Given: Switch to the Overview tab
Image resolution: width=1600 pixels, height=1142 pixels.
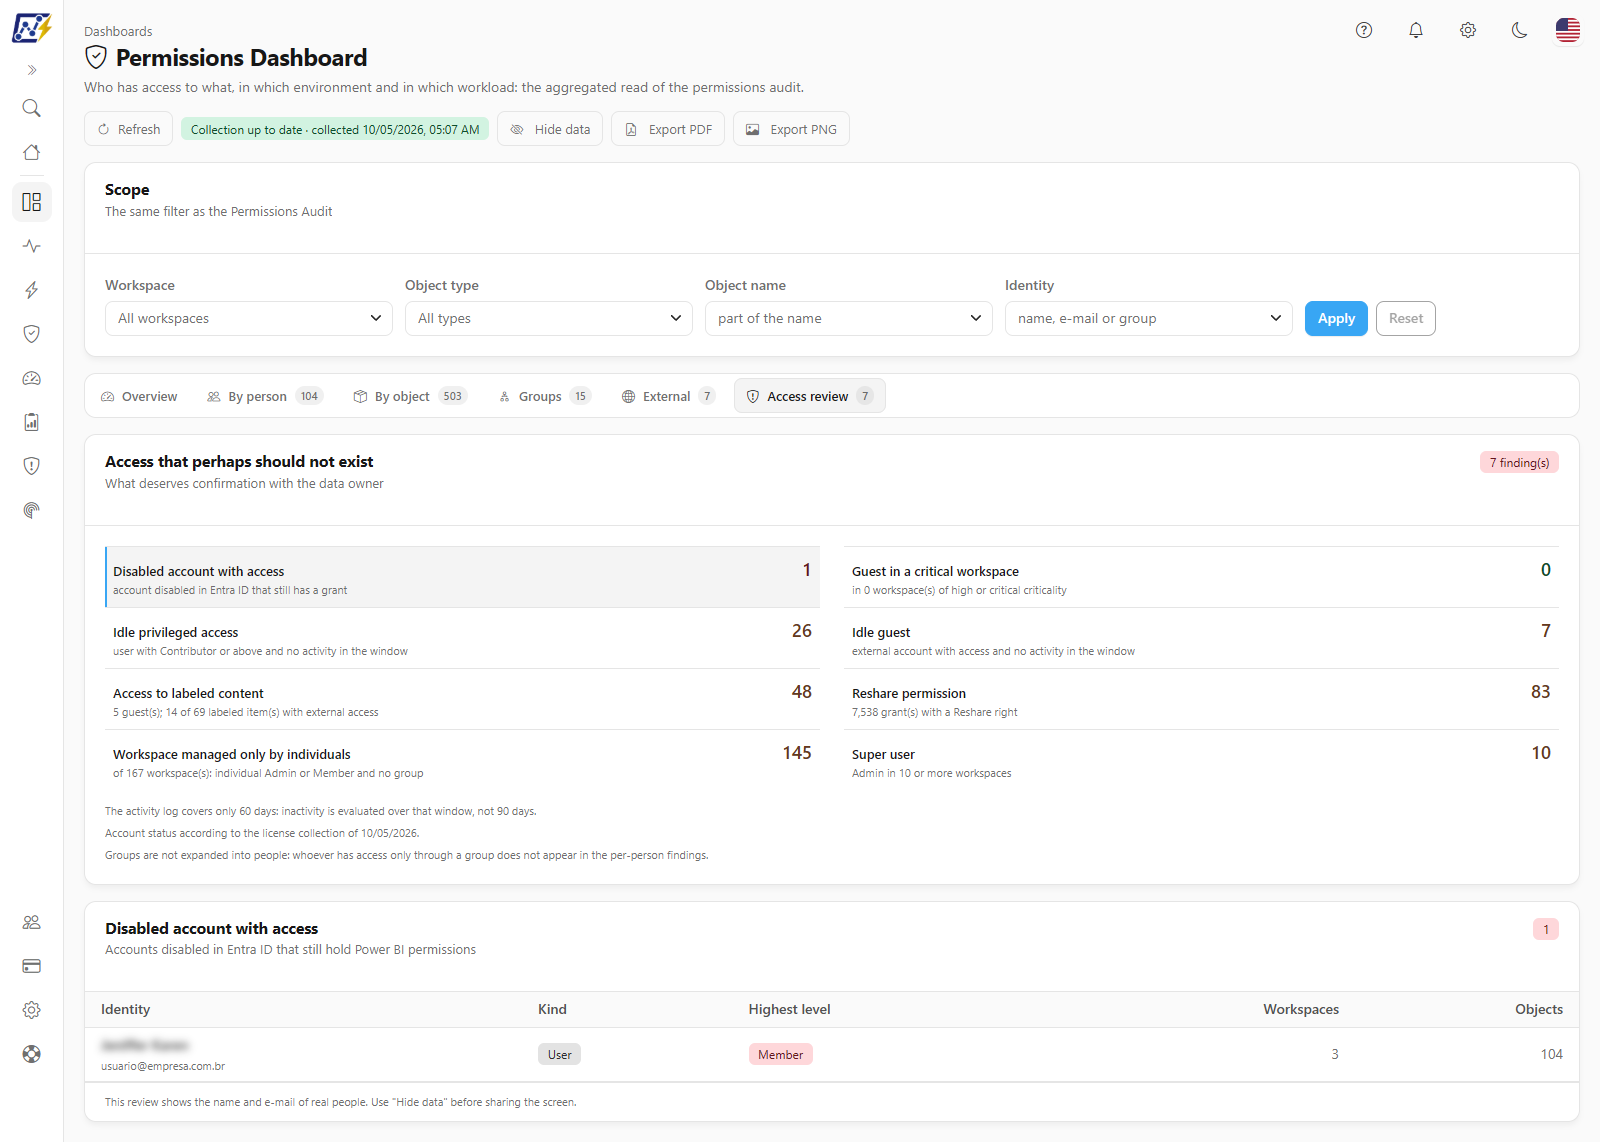Looking at the screenshot, I should coord(139,396).
